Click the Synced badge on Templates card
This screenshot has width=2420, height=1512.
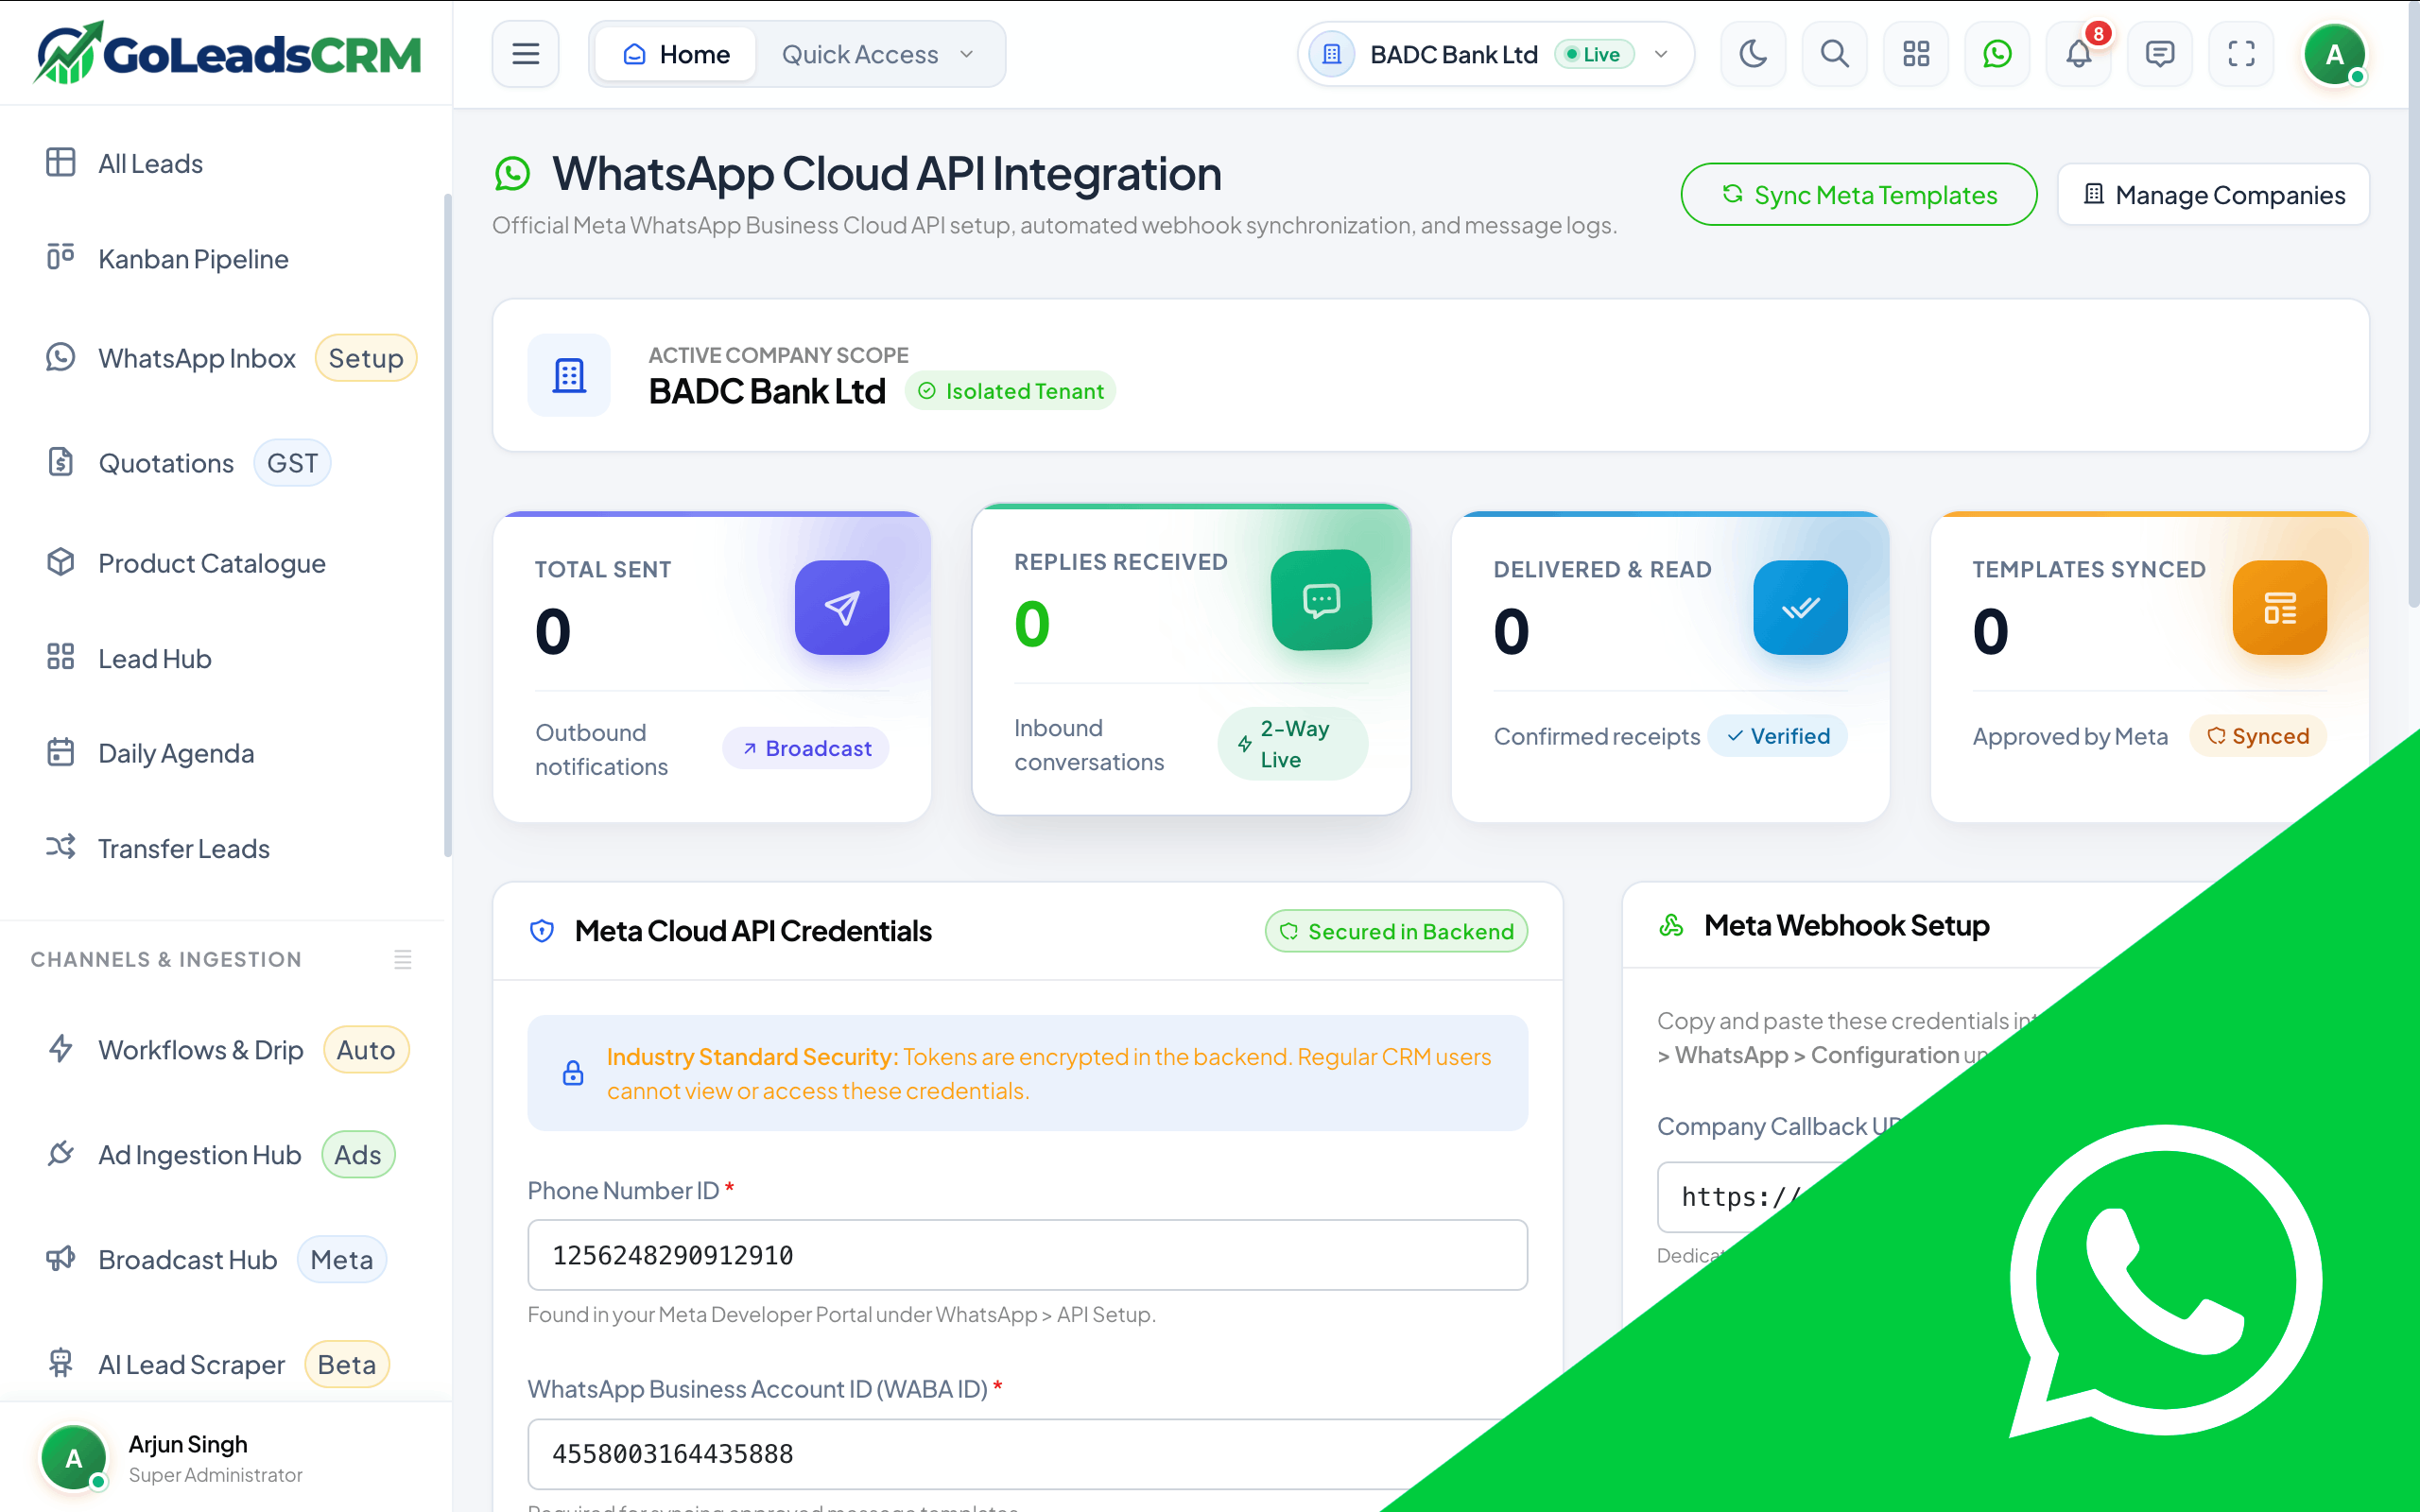(x=2258, y=736)
